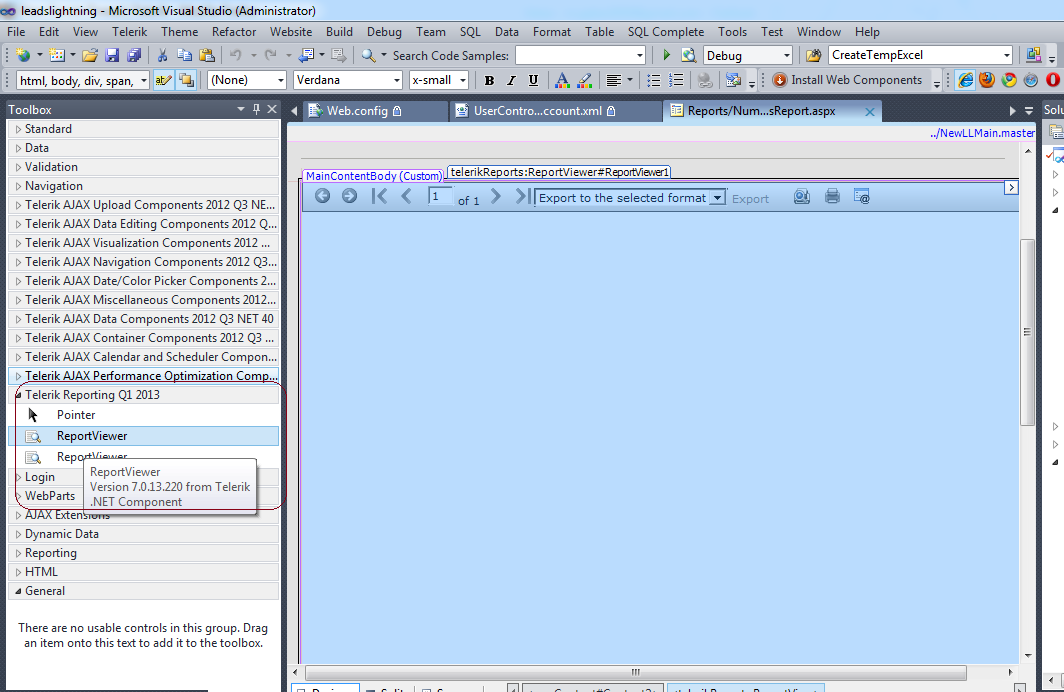The image size is (1064, 692).
Task: Click the New Web Site icon
Action: click(23, 56)
